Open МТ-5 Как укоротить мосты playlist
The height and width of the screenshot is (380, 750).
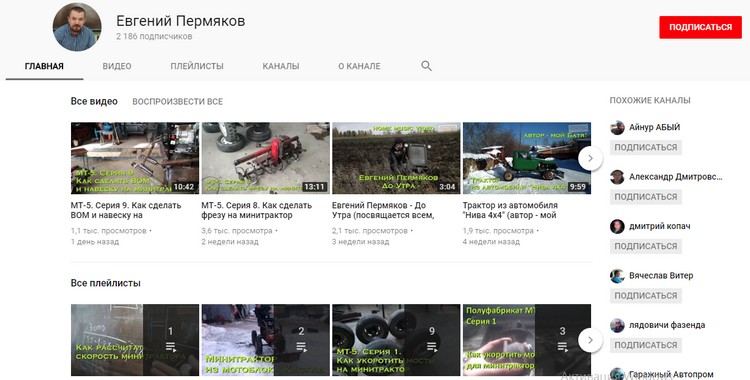click(x=396, y=340)
